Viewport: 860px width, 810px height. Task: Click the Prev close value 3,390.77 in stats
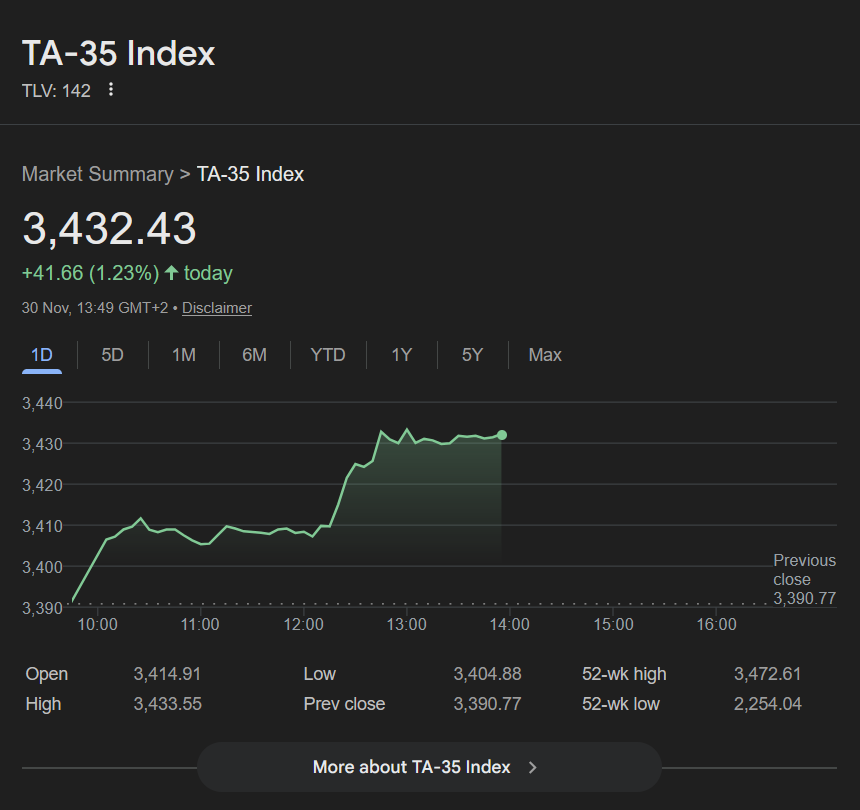(487, 704)
